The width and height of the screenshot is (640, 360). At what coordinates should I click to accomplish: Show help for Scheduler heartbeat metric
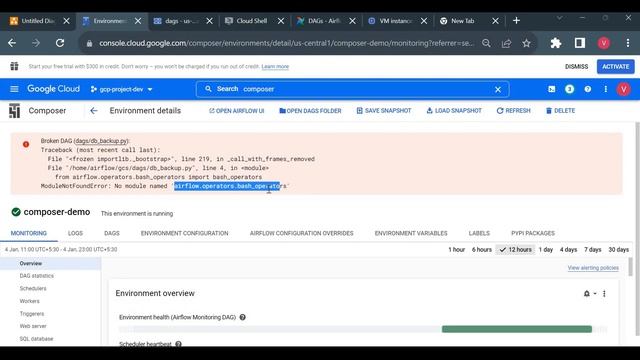[178, 344]
